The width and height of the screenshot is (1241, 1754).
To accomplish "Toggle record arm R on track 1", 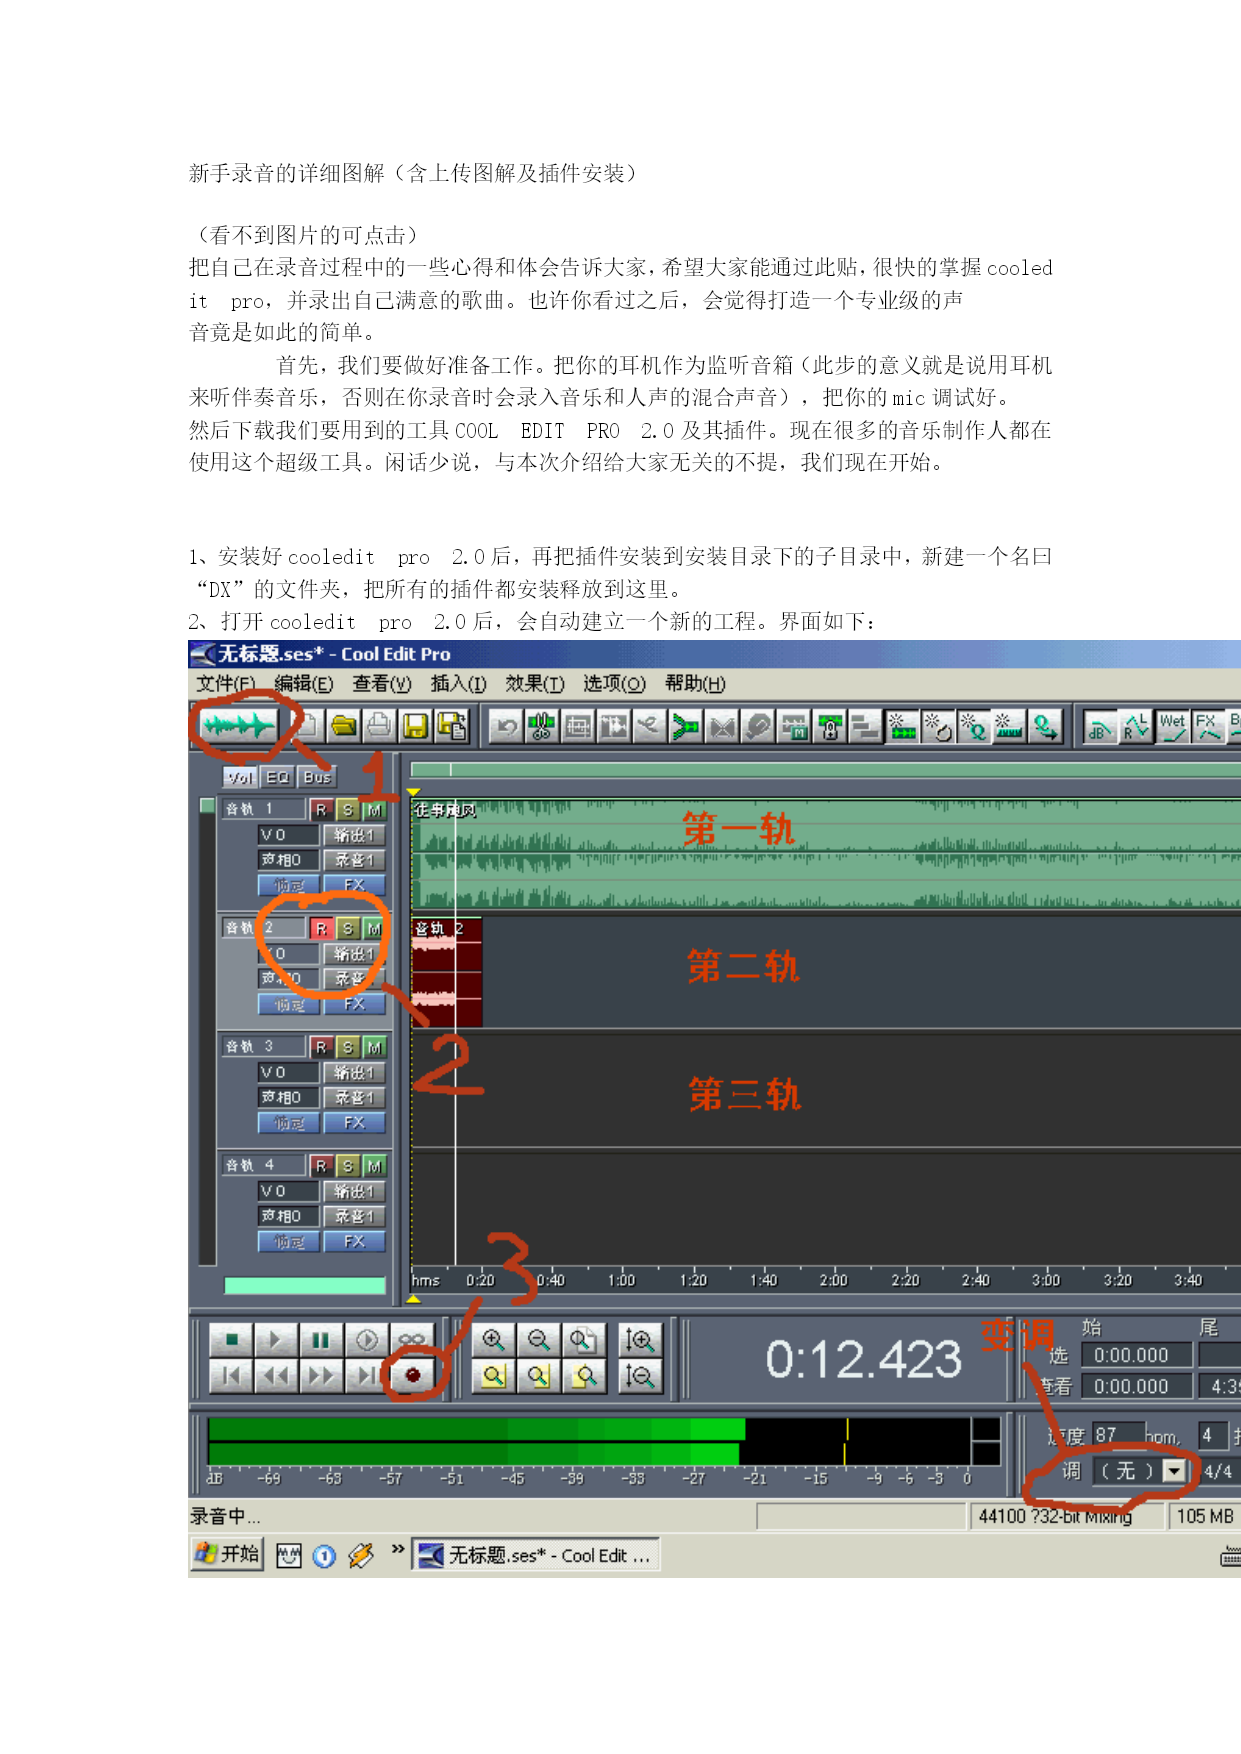I will point(321,810).
